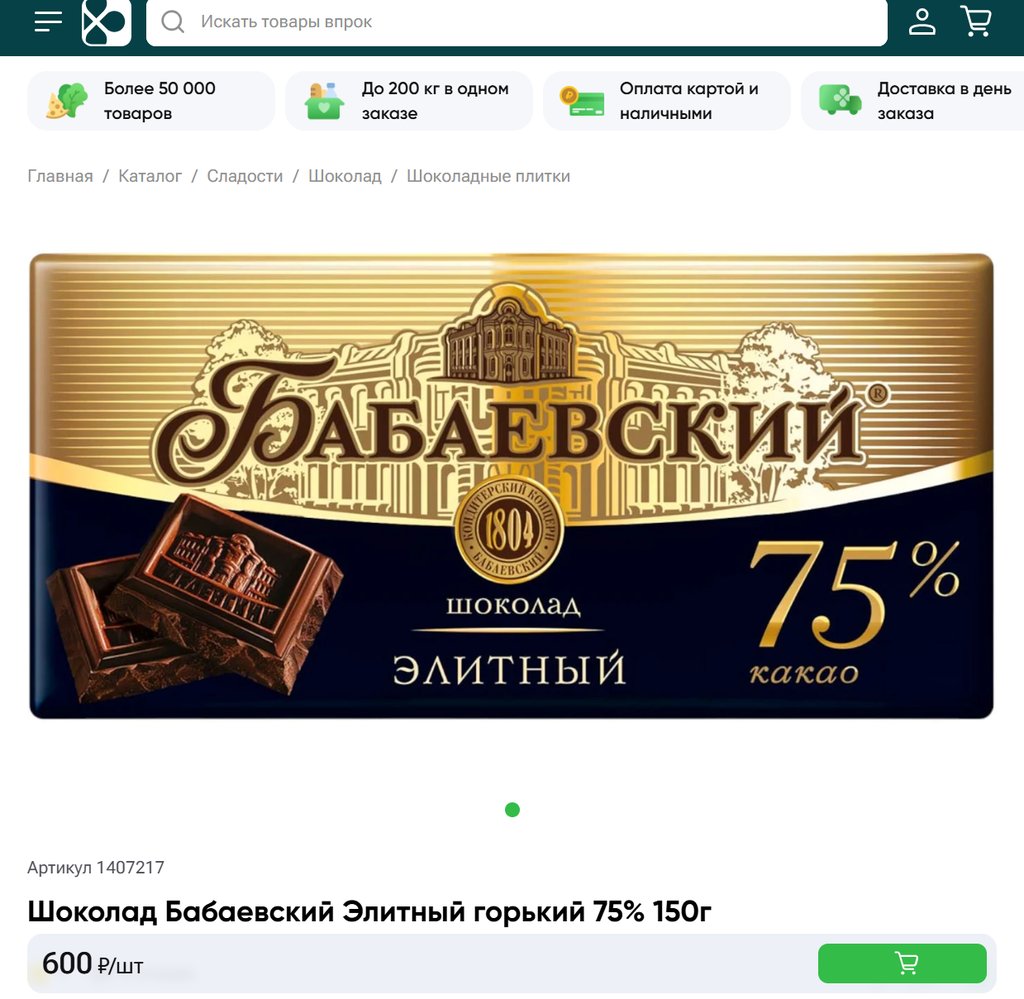This screenshot has height=999, width=1024.
Task: Click the 'Более 50 000 товаров' banner
Action: [x=151, y=101]
